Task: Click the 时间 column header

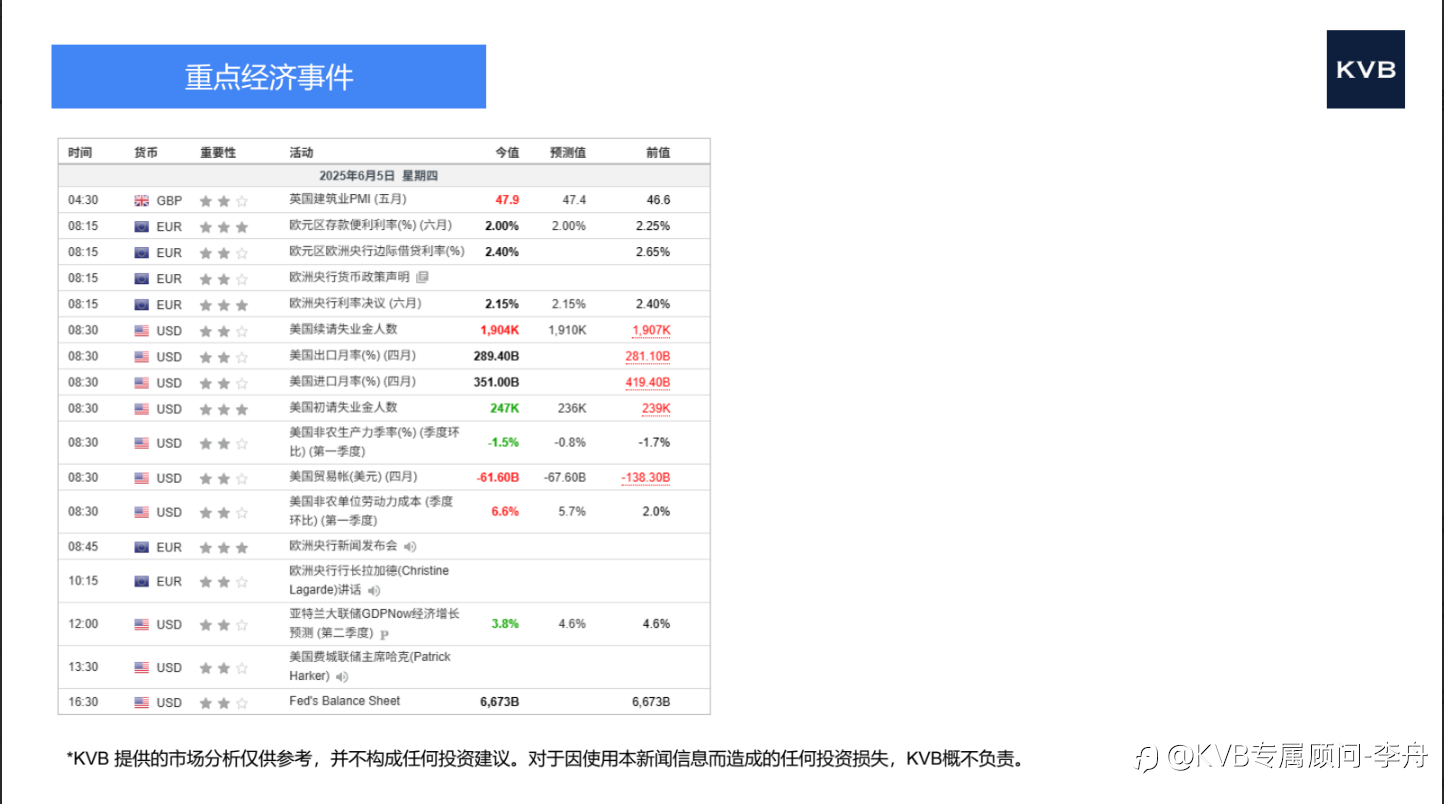Action: click(80, 152)
